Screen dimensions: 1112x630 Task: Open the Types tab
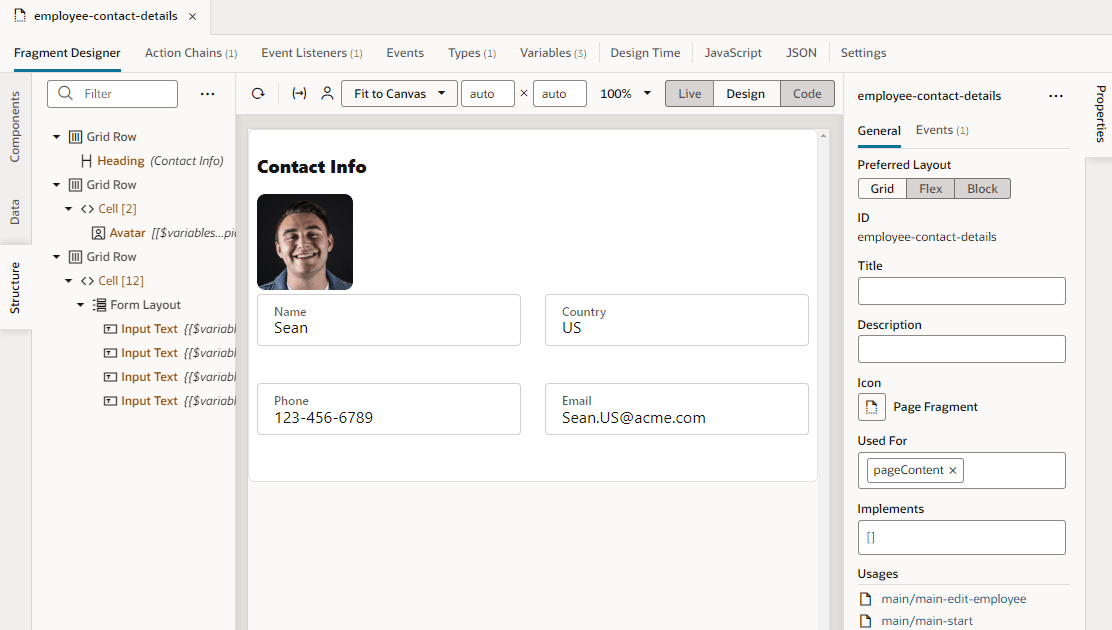(x=472, y=53)
